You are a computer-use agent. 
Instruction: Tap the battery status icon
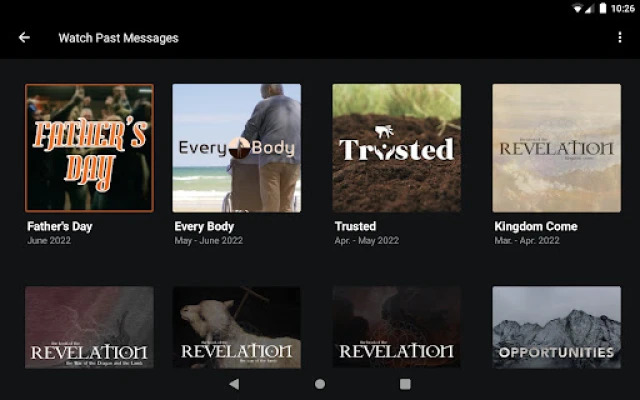tap(602, 8)
